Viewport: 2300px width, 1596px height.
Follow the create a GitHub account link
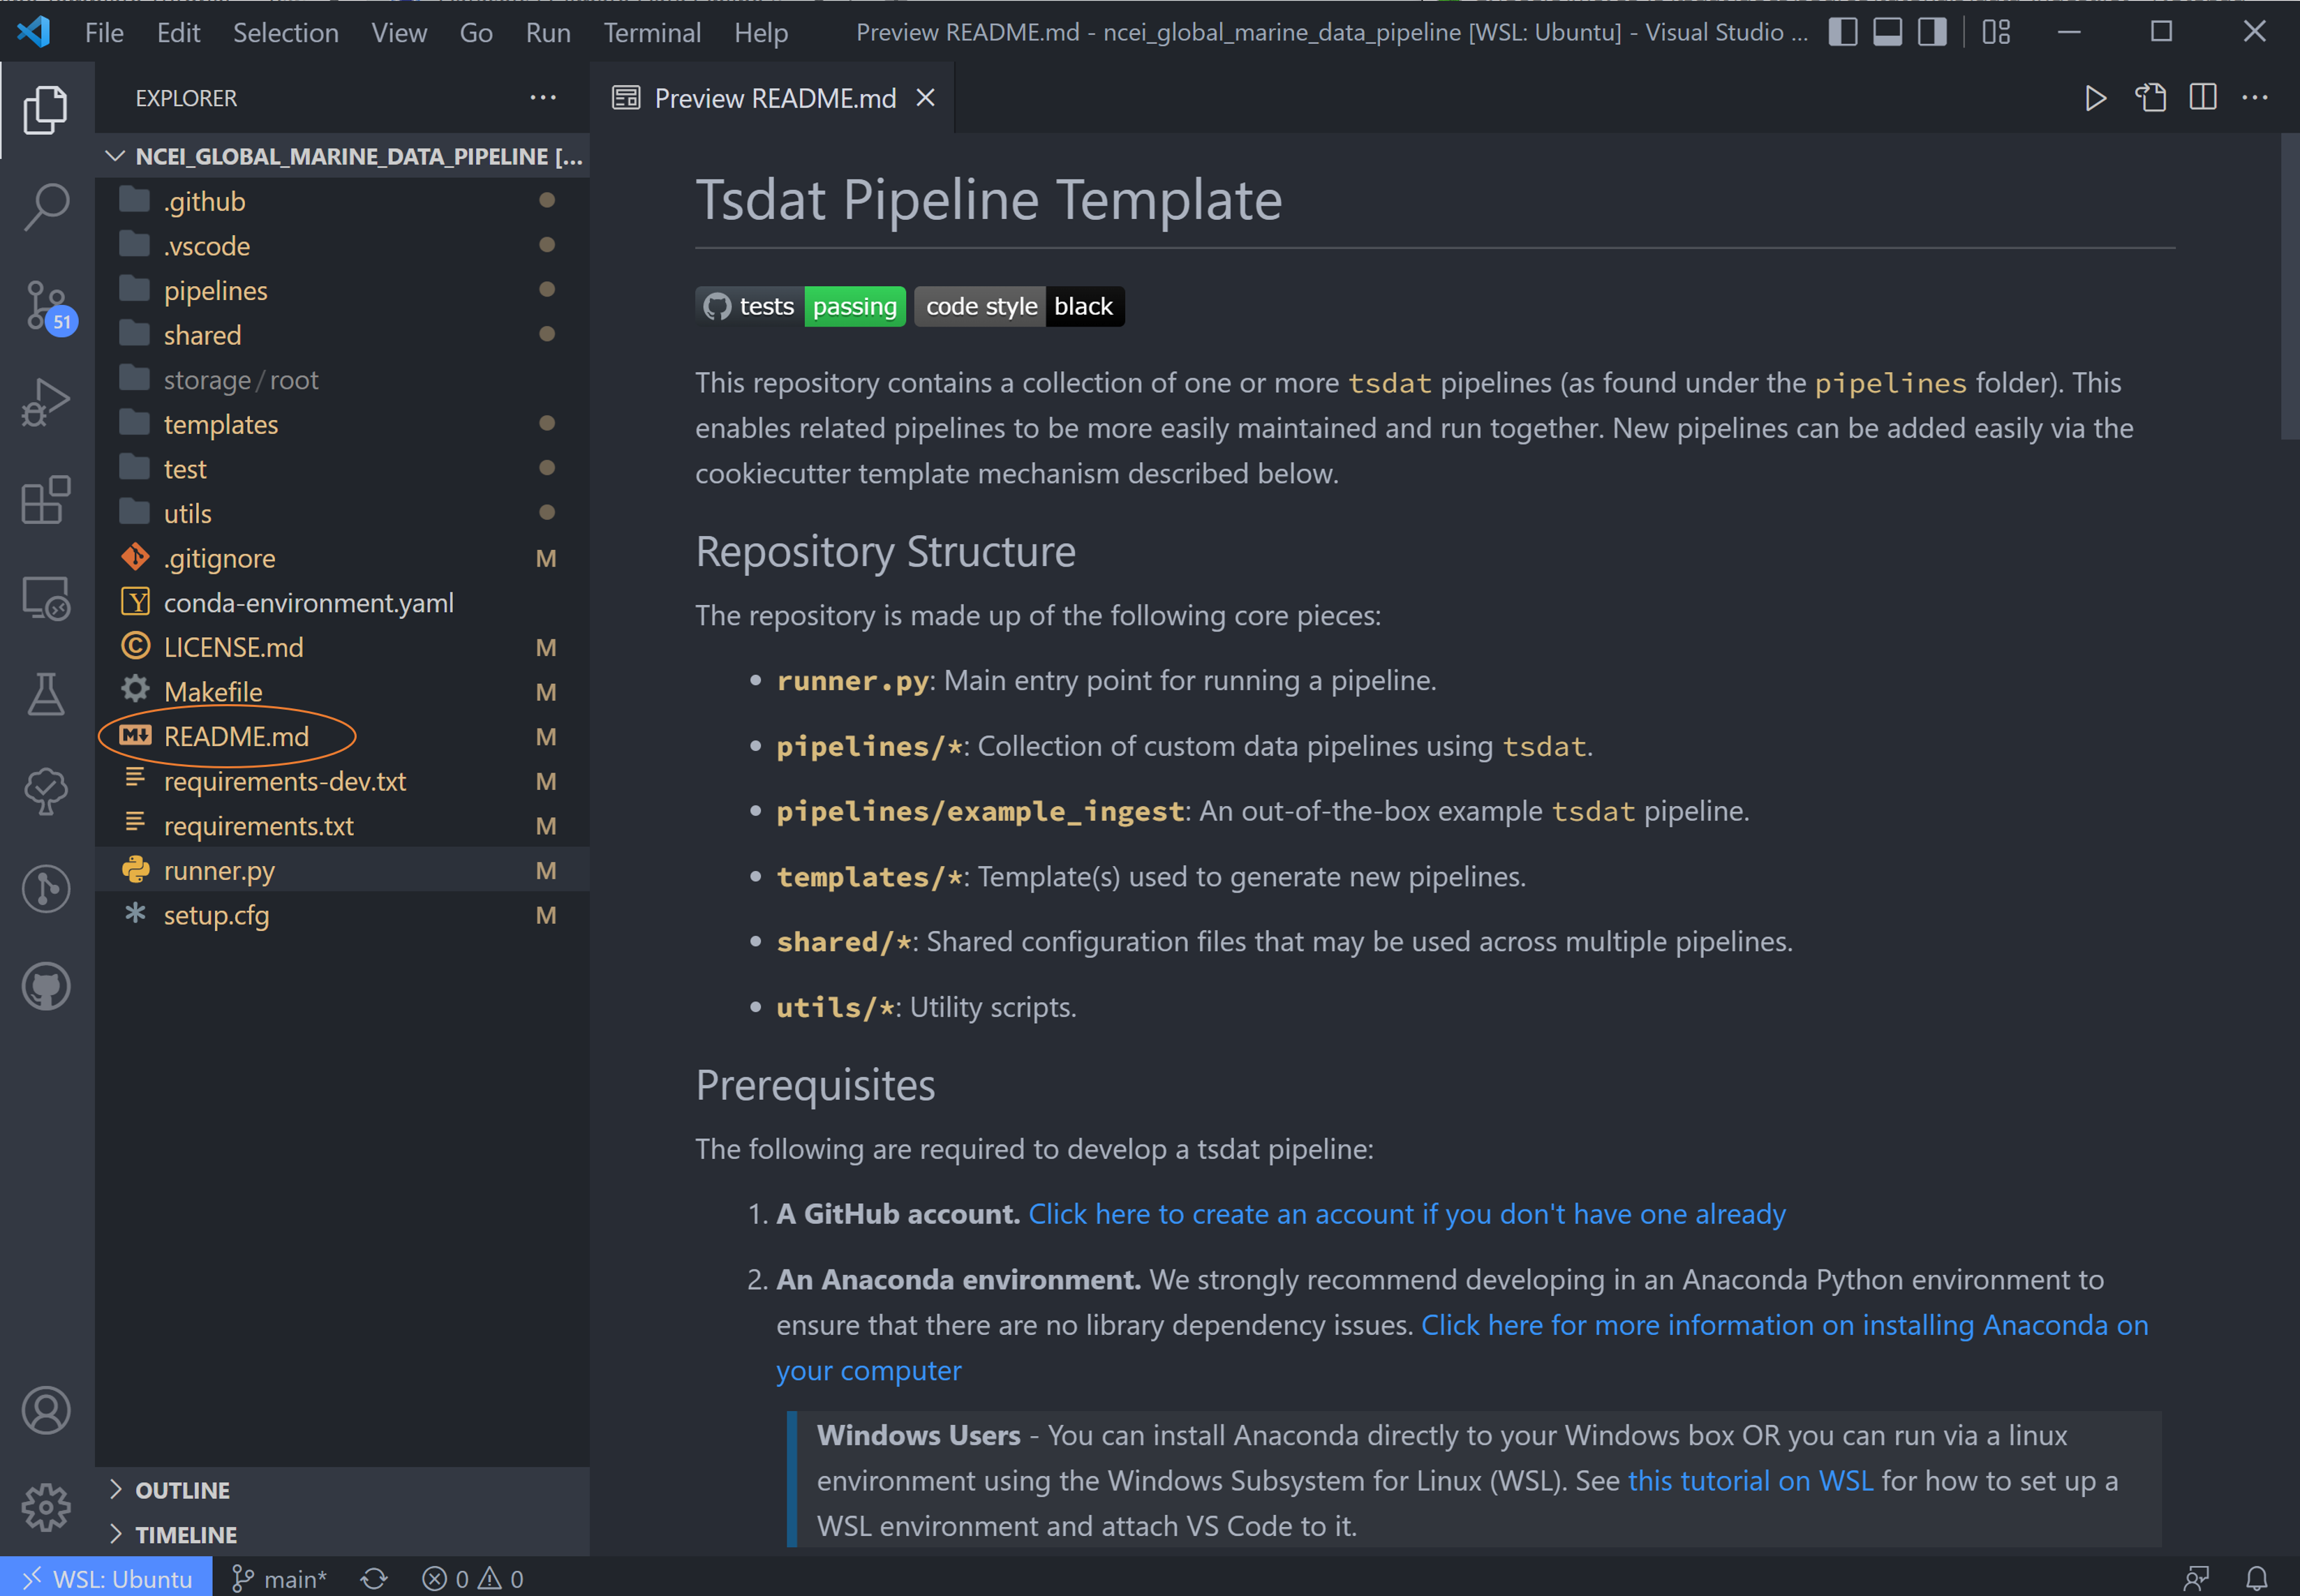coord(1406,1214)
